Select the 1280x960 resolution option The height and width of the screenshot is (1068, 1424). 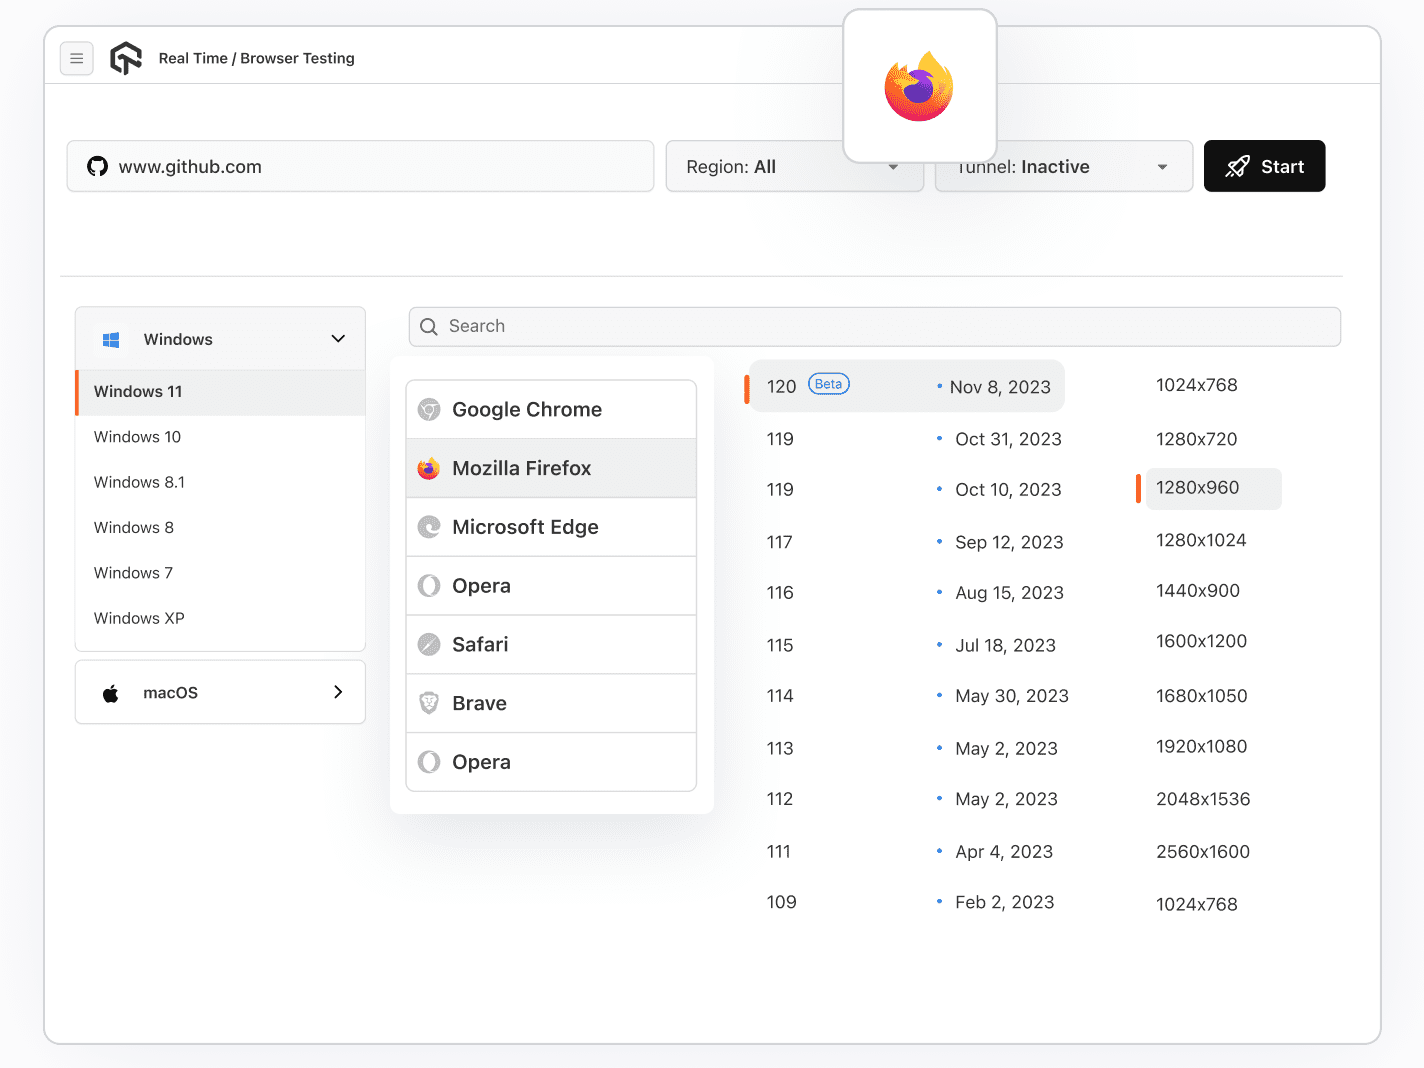tap(1197, 488)
